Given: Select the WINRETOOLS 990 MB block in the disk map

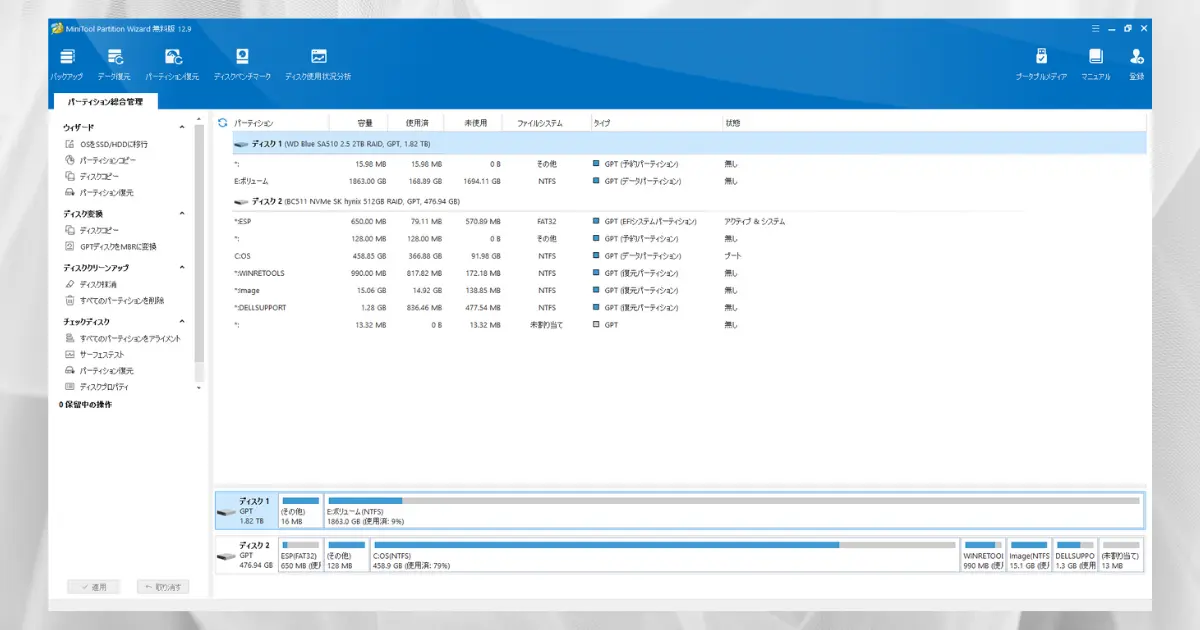Looking at the screenshot, I should 982,555.
